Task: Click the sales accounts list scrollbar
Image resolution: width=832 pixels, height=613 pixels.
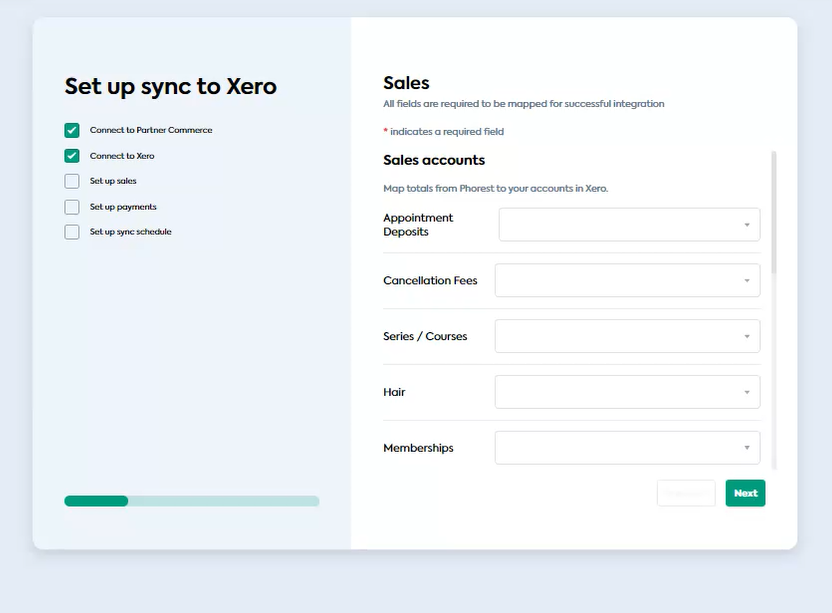Action: click(774, 212)
